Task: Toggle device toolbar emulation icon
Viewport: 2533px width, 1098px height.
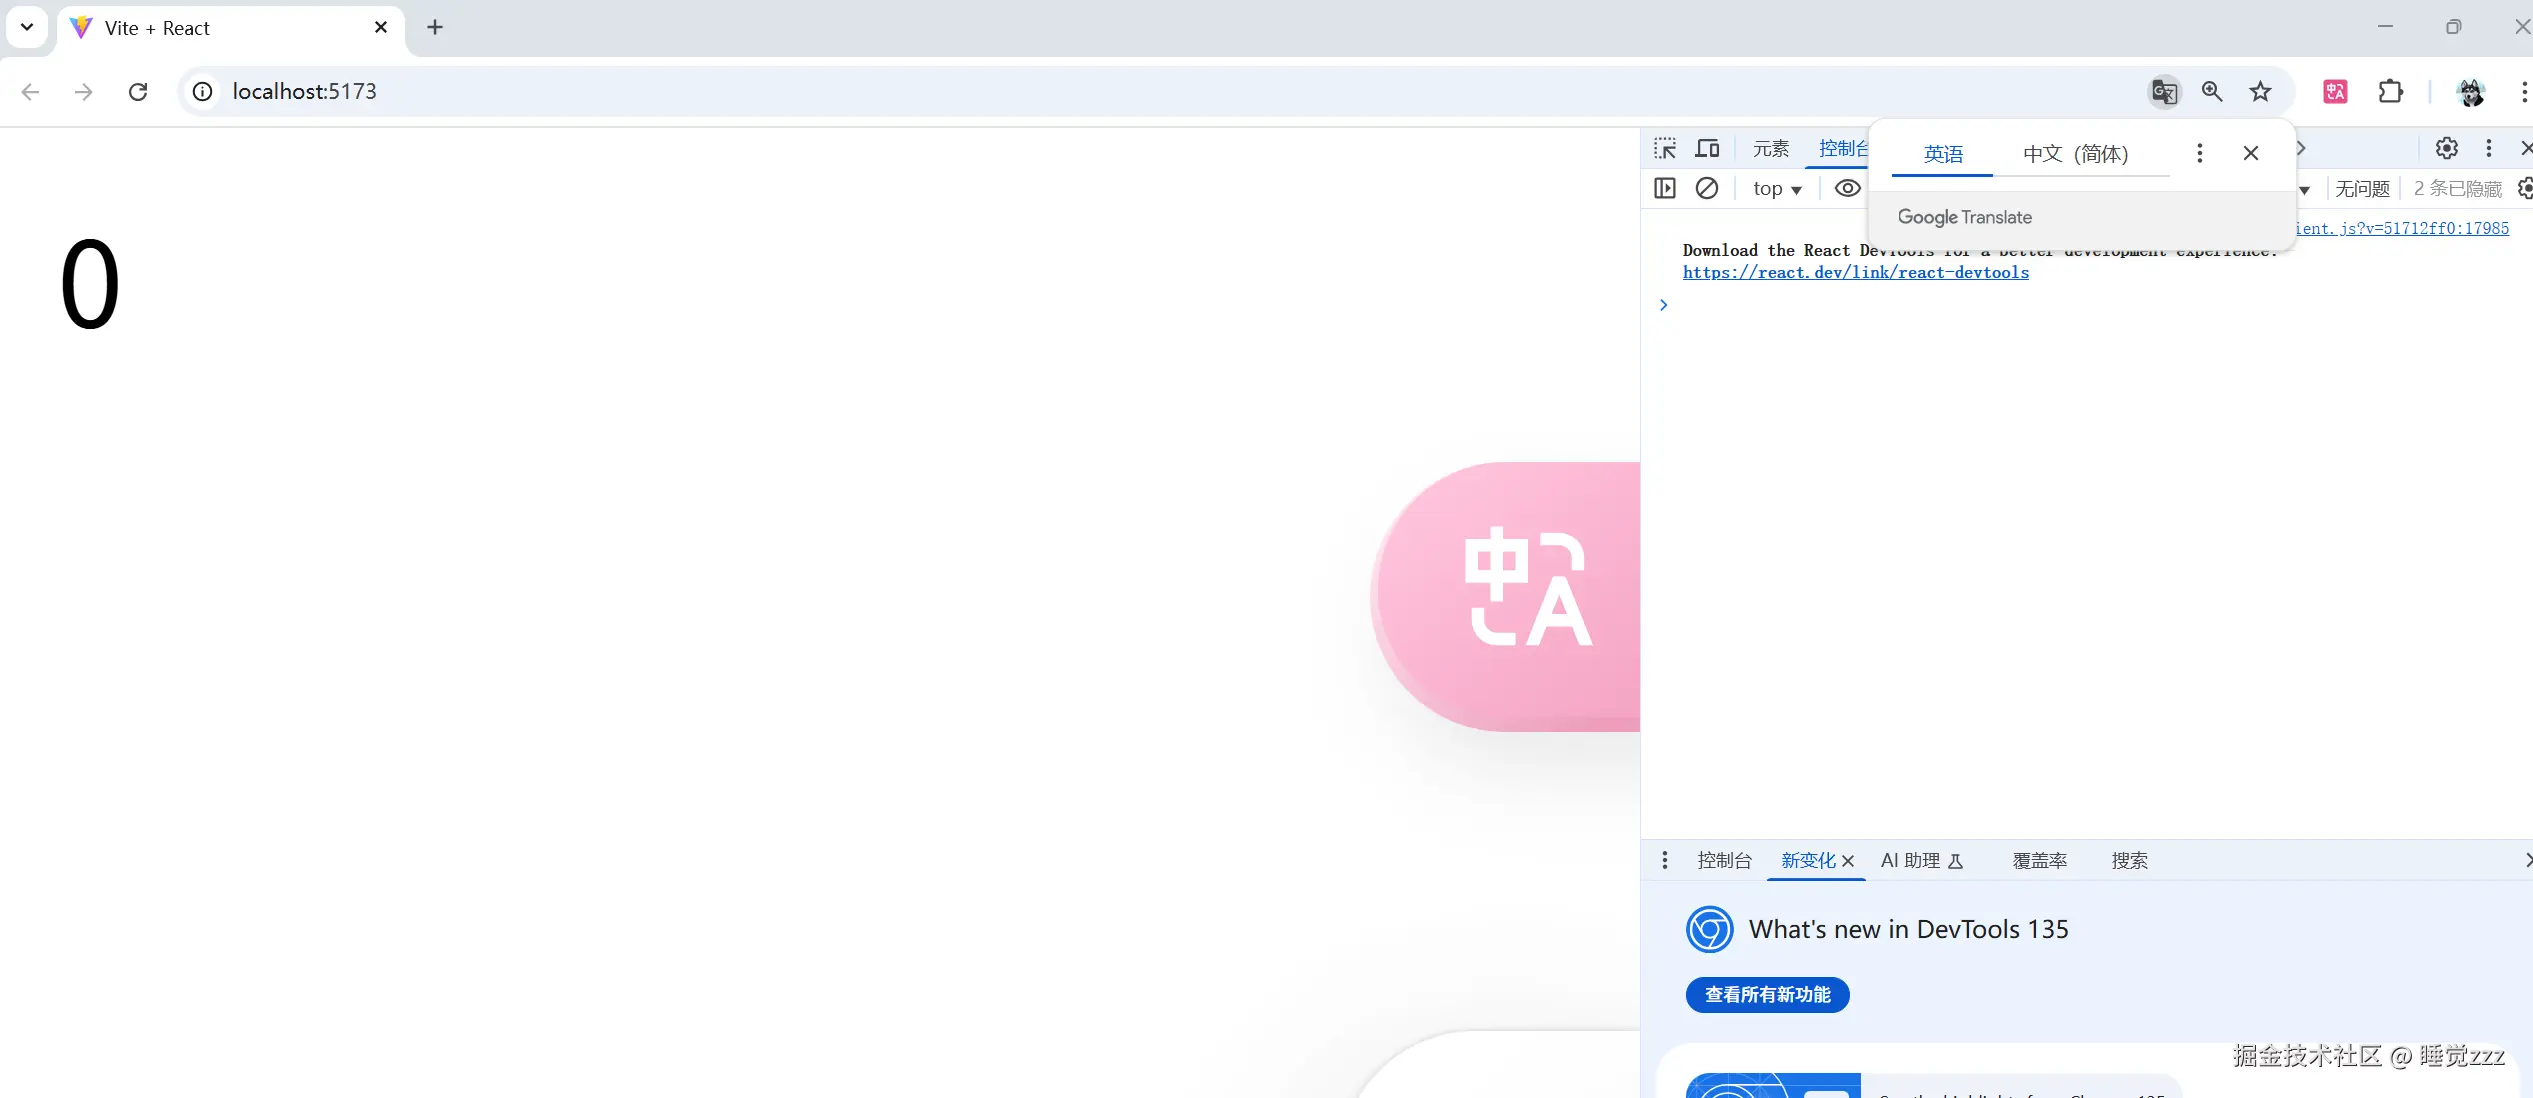Action: 1707,149
